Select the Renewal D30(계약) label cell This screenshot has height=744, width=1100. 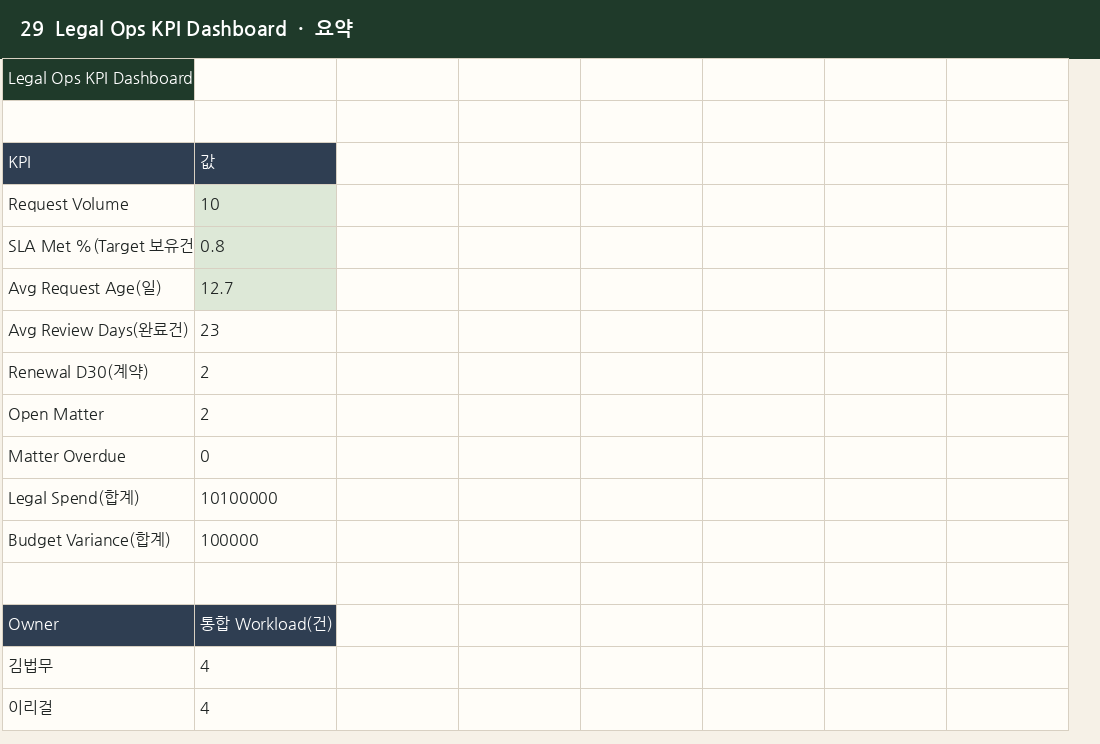click(98, 374)
